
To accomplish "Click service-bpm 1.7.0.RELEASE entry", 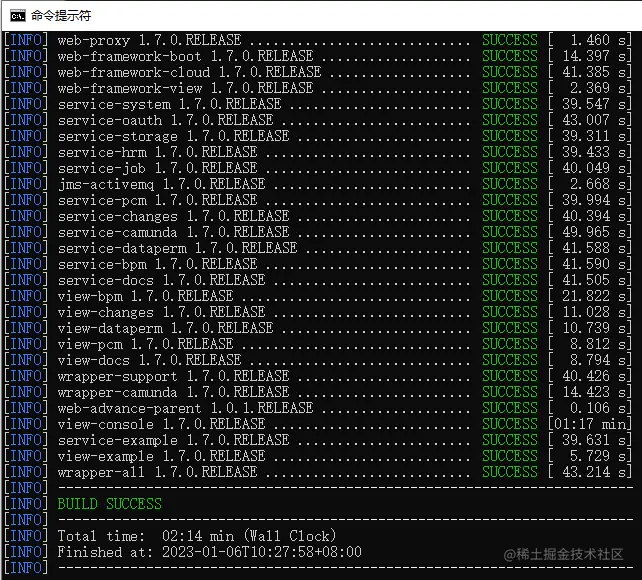I will click(158, 264).
